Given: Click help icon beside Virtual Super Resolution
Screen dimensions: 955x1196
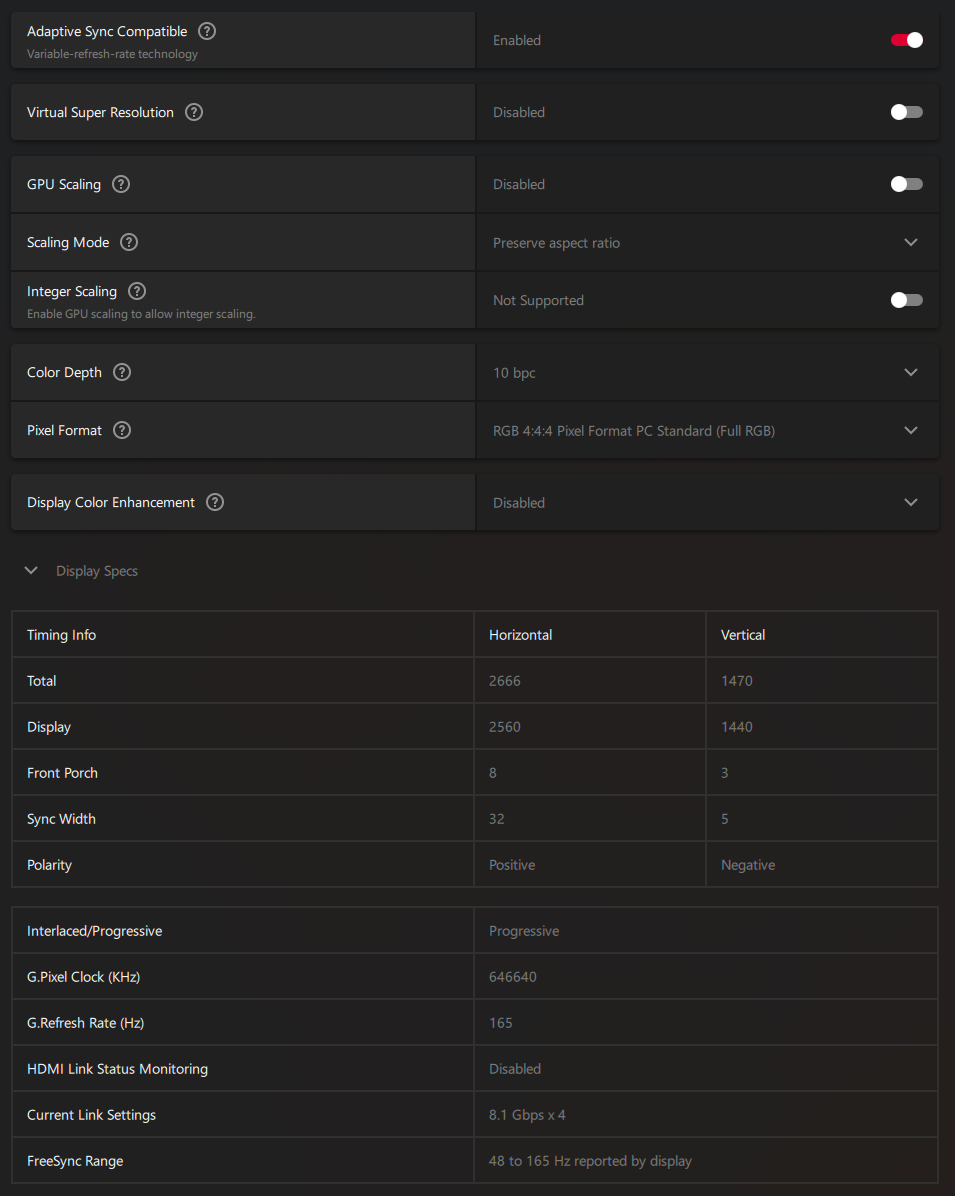Looking at the screenshot, I should (x=194, y=112).
